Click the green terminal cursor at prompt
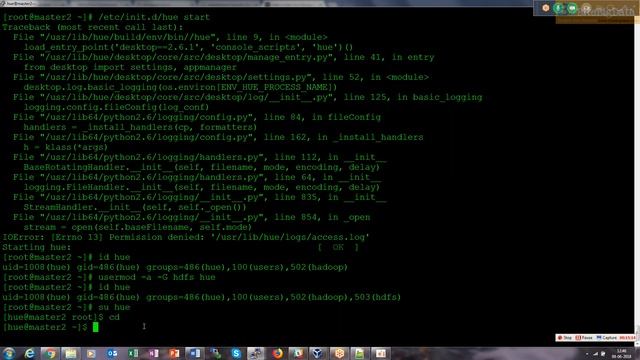The height and width of the screenshot is (360, 640). (96, 327)
